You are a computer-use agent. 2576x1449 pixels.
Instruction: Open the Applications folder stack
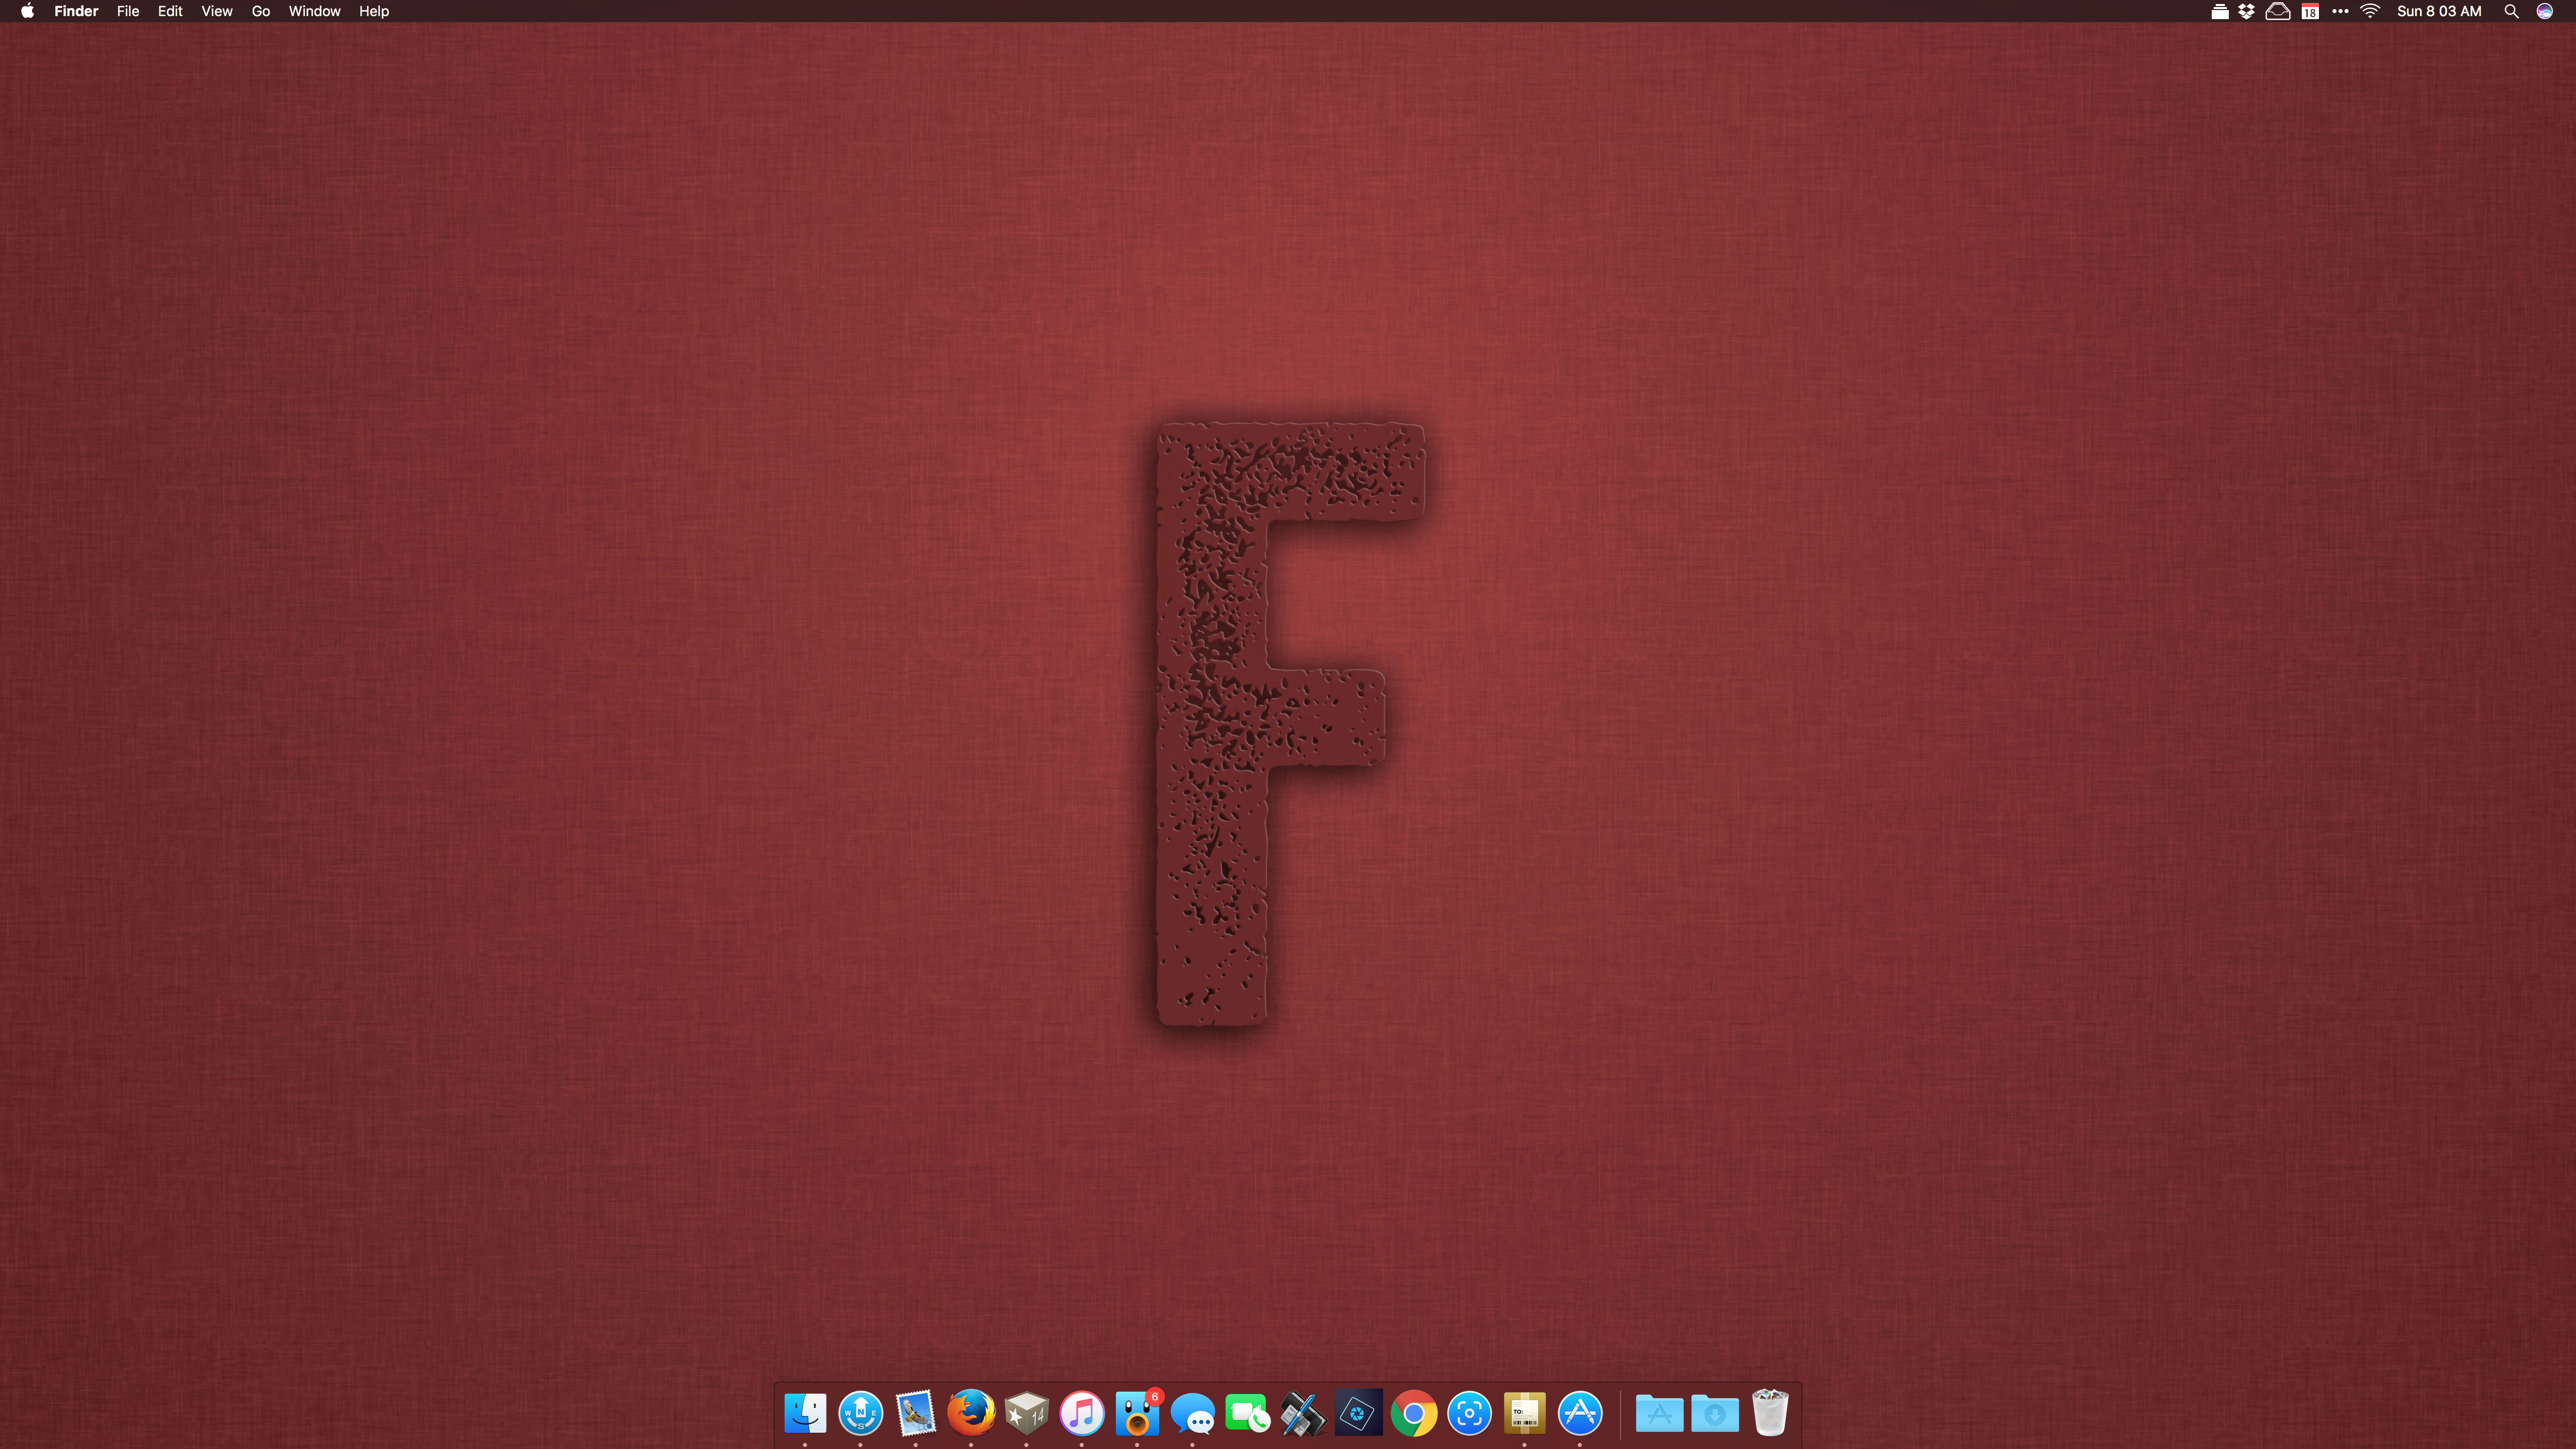pos(1659,1413)
